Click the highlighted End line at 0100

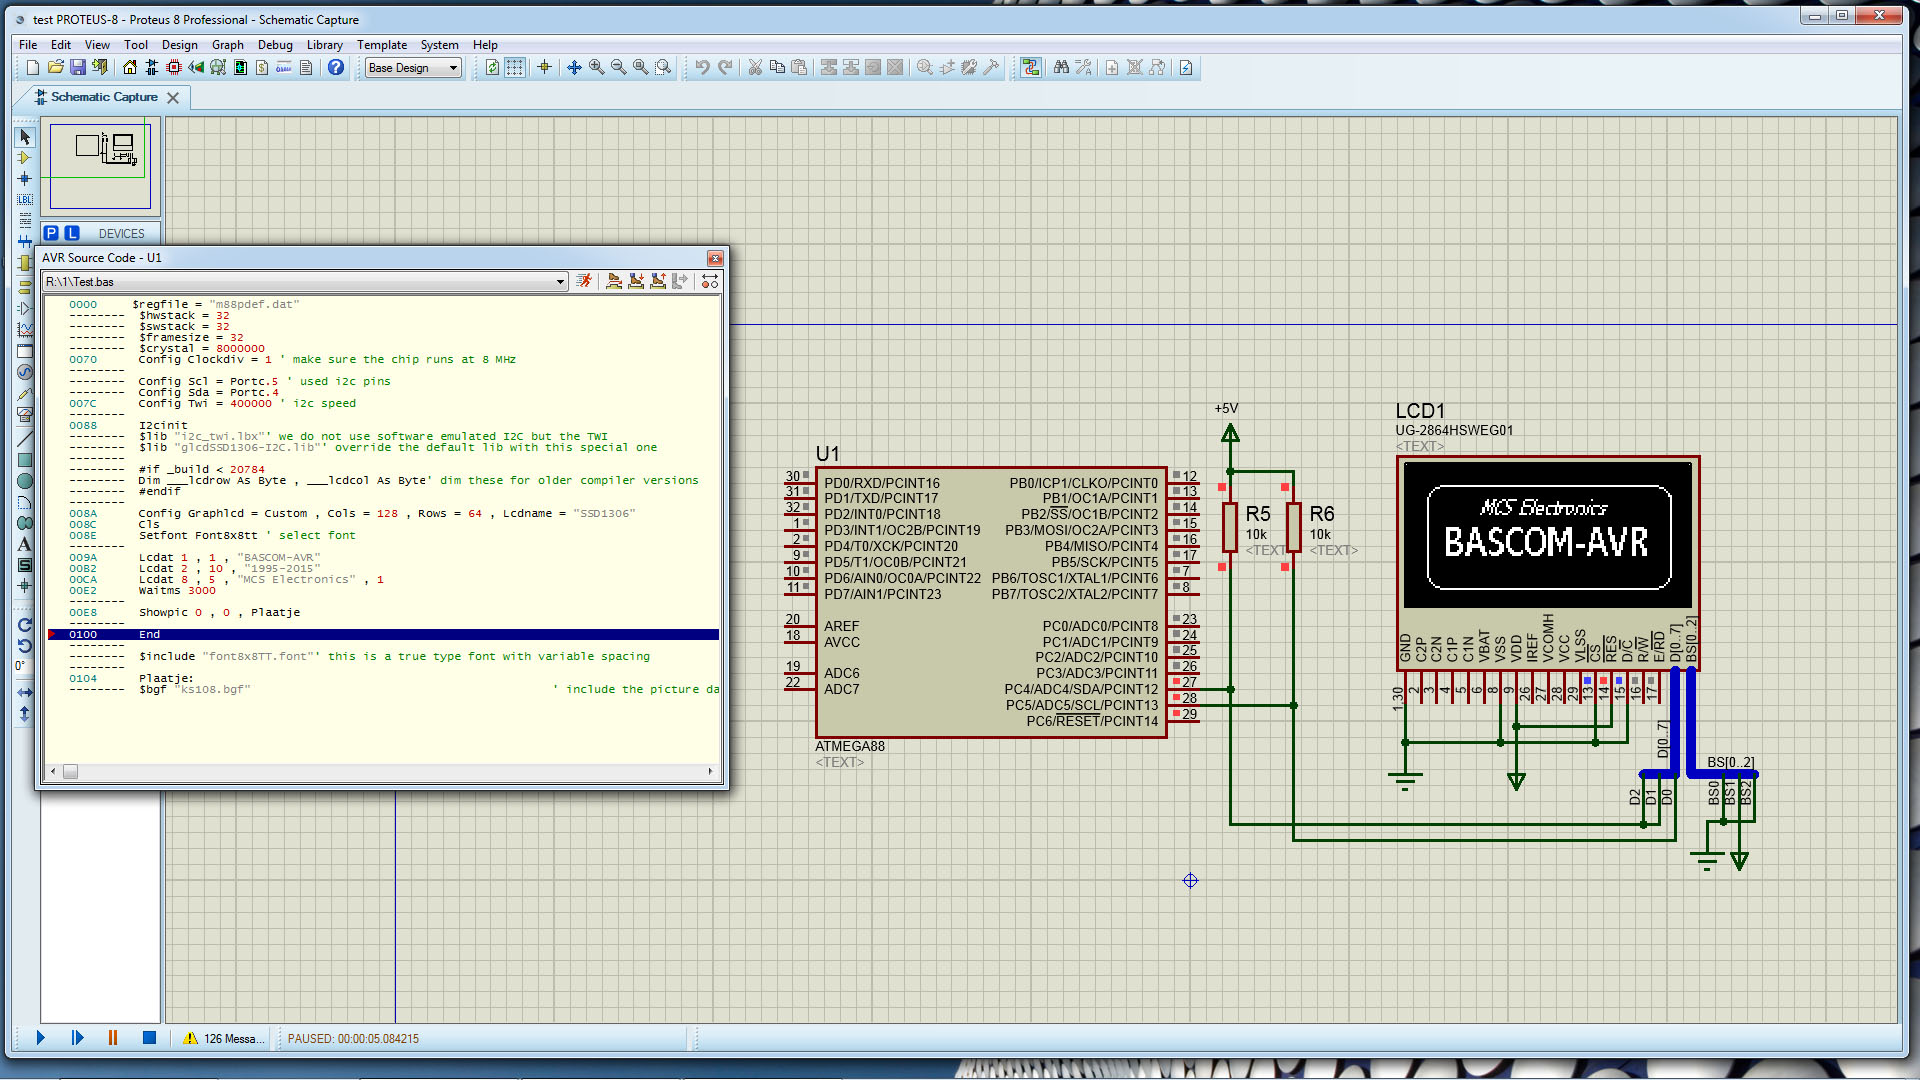[x=383, y=634]
